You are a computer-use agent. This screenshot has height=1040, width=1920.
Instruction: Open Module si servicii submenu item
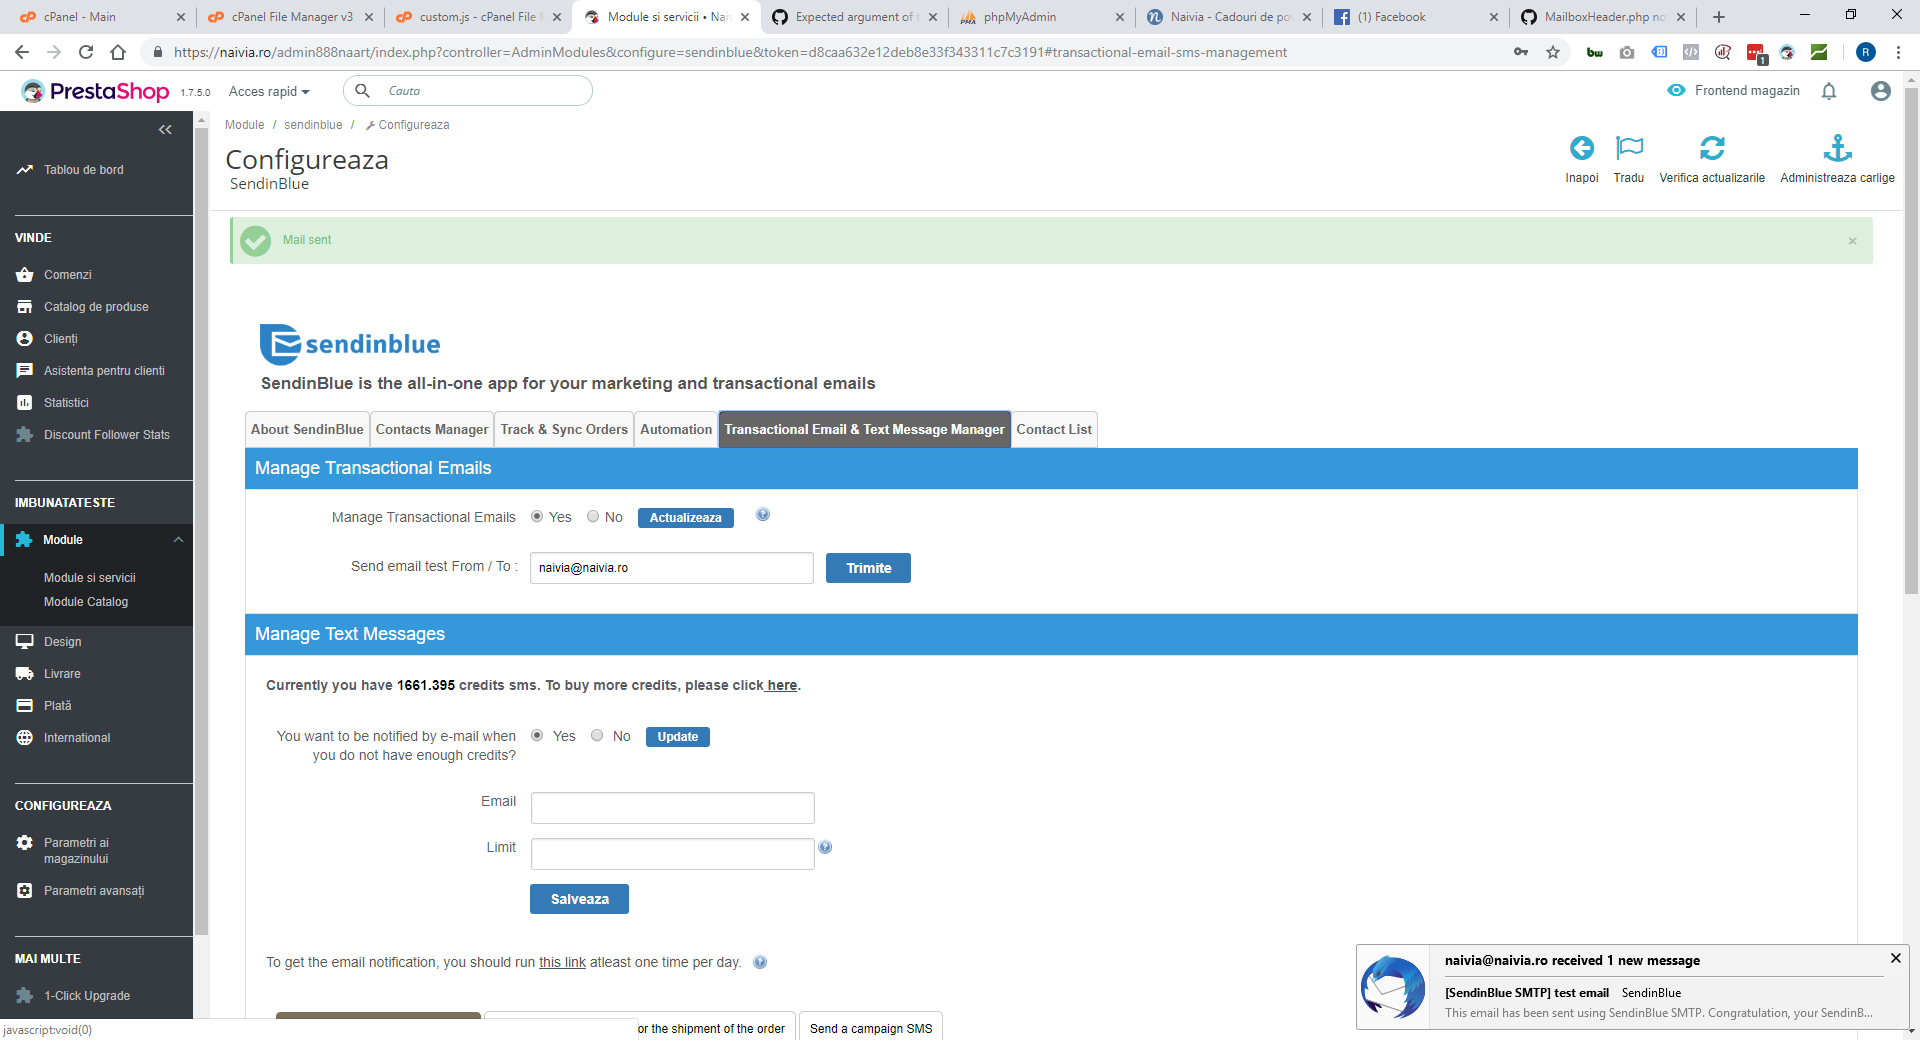(90, 578)
